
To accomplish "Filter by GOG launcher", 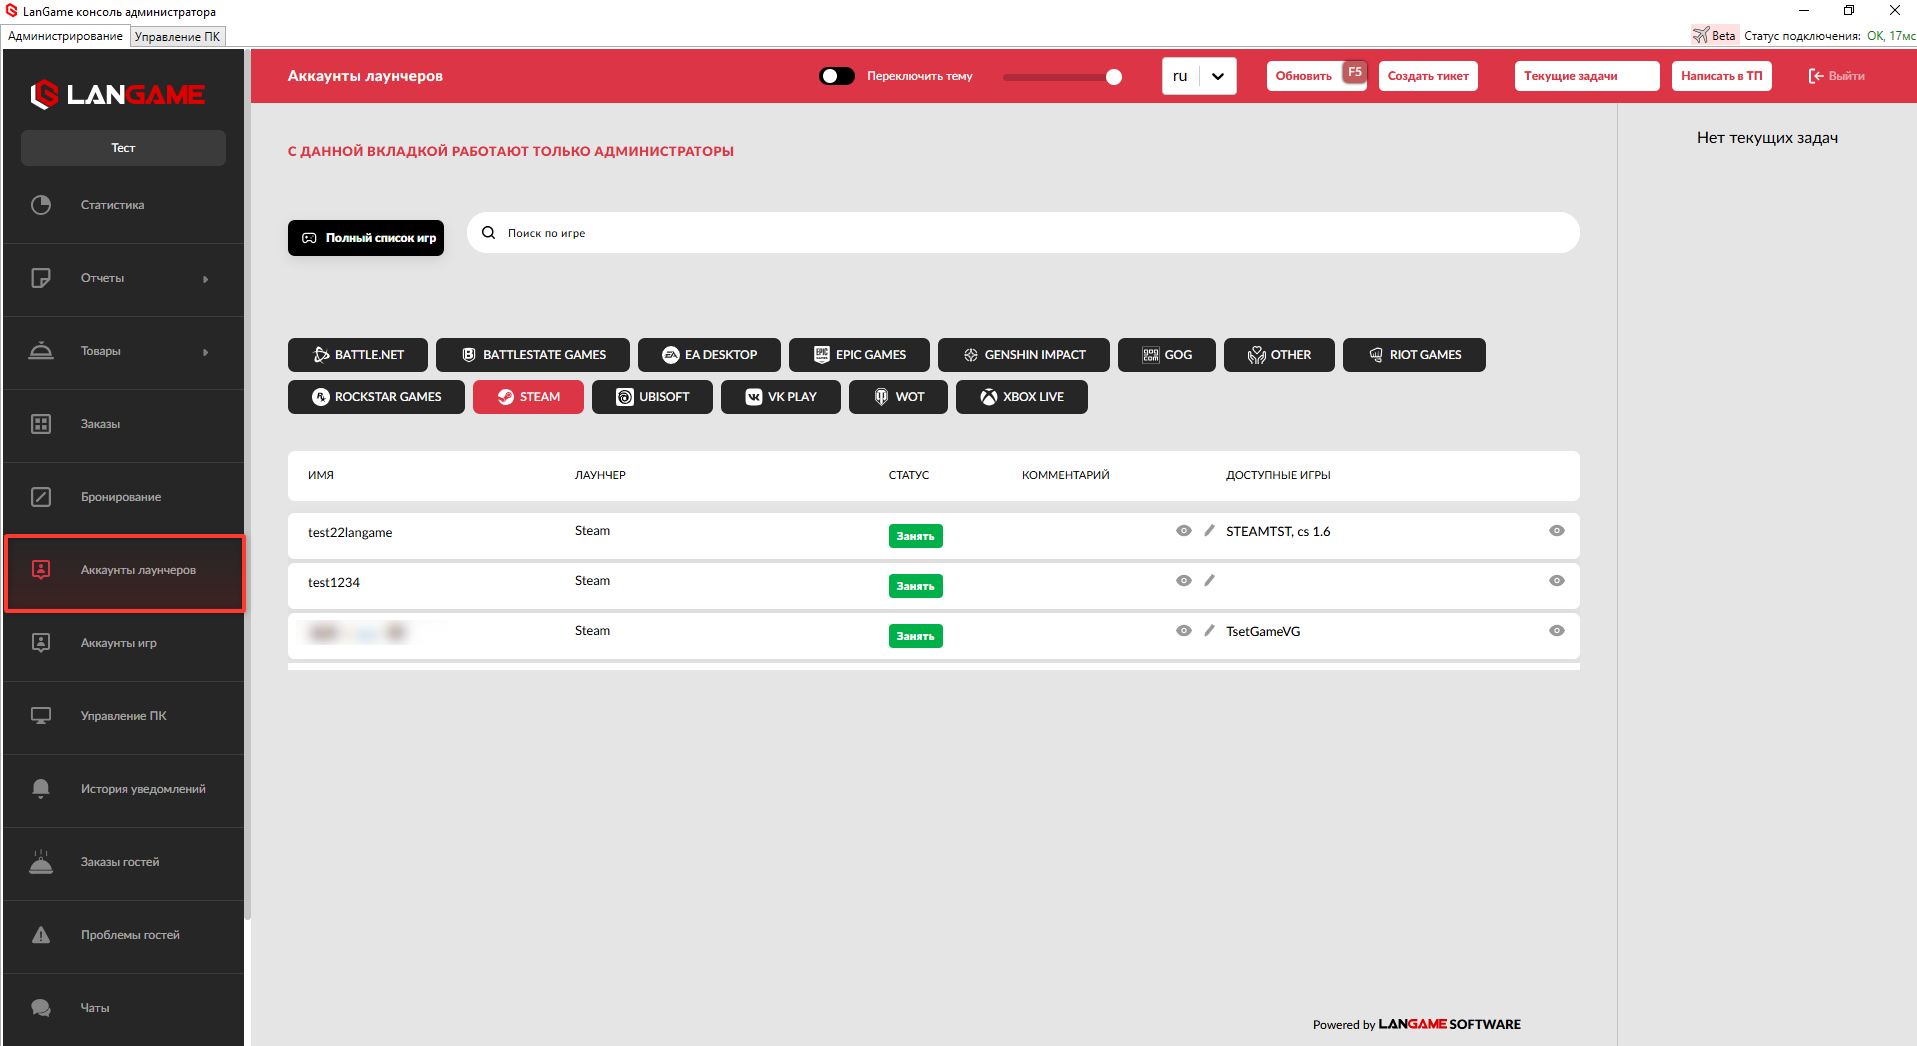I will [x=1167, y=355].
